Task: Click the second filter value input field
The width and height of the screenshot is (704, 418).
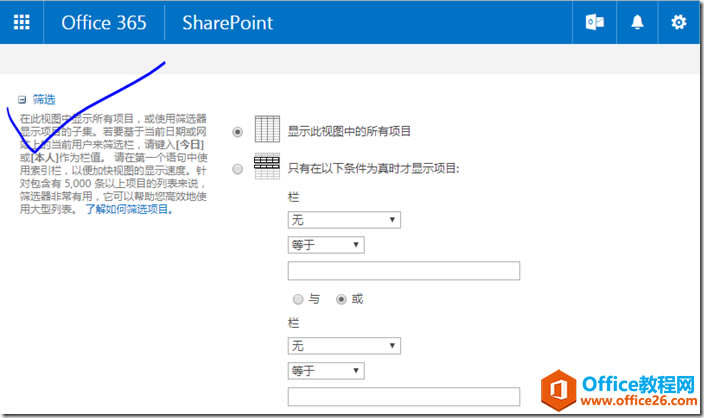Action: 404,396
